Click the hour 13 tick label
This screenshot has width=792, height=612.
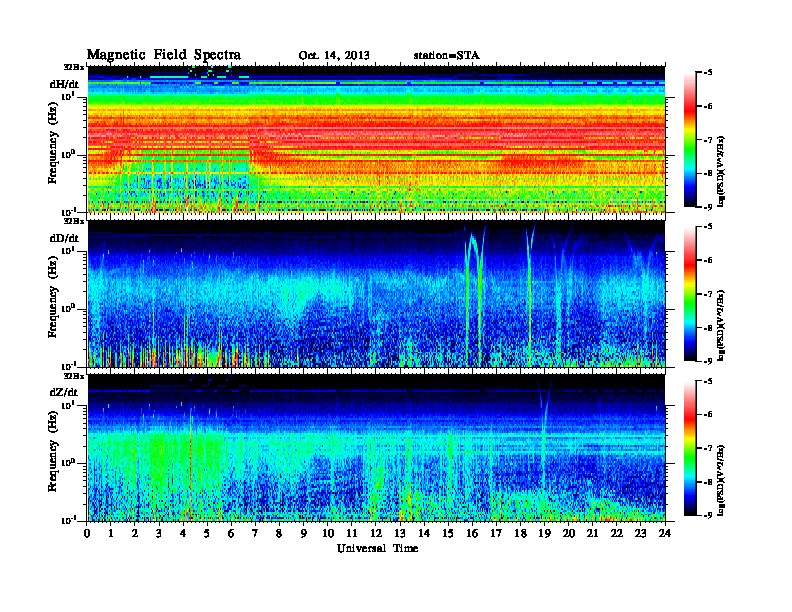(400, 533)
